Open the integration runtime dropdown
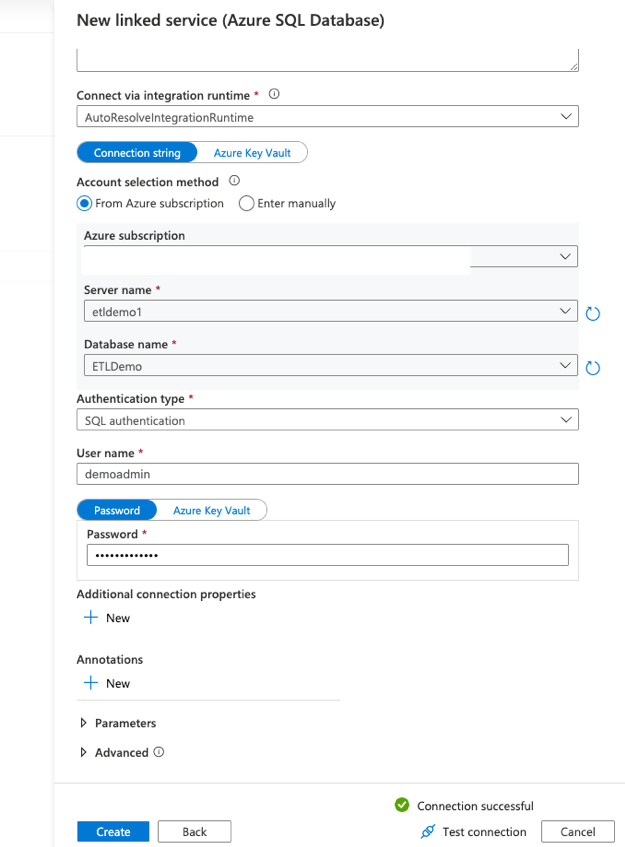Viewport: 625px width, 847px height. pos(327,117)
